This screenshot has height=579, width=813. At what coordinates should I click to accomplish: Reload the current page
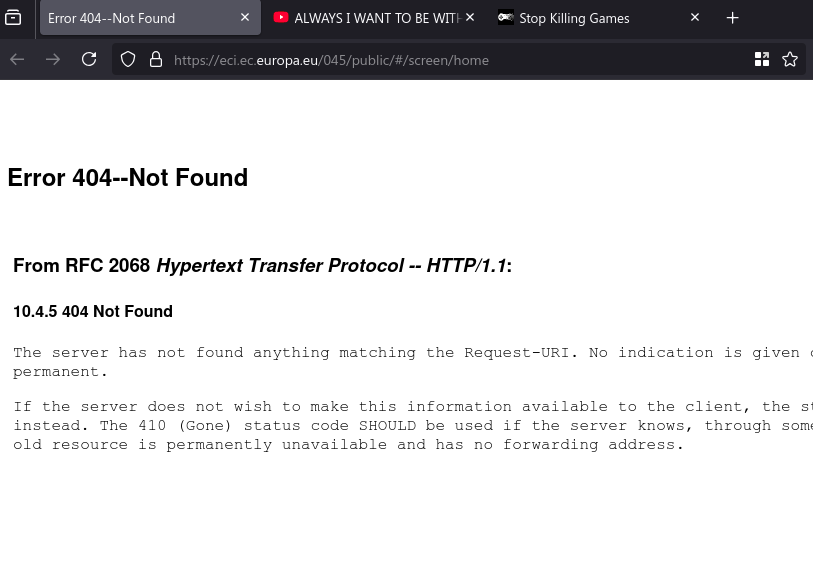89,60
